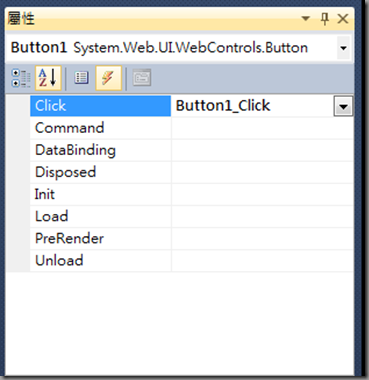This screenshot has height=380, width=369.
Task: Toggle the Events lightning bolt icon
Action: (x=108, y=78)
